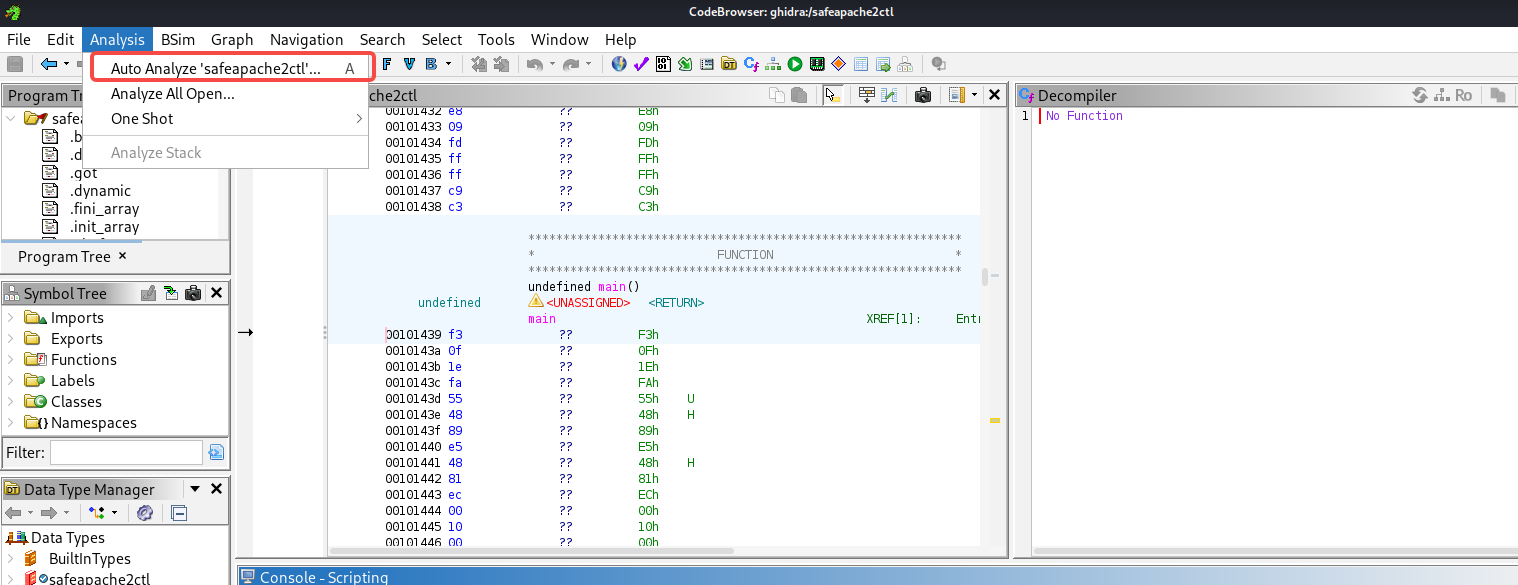Open the dropdown arrow beside the B icon
The height and width of the screenshot is (585, 1518).
pyautogui.click(x=448, y=64)
